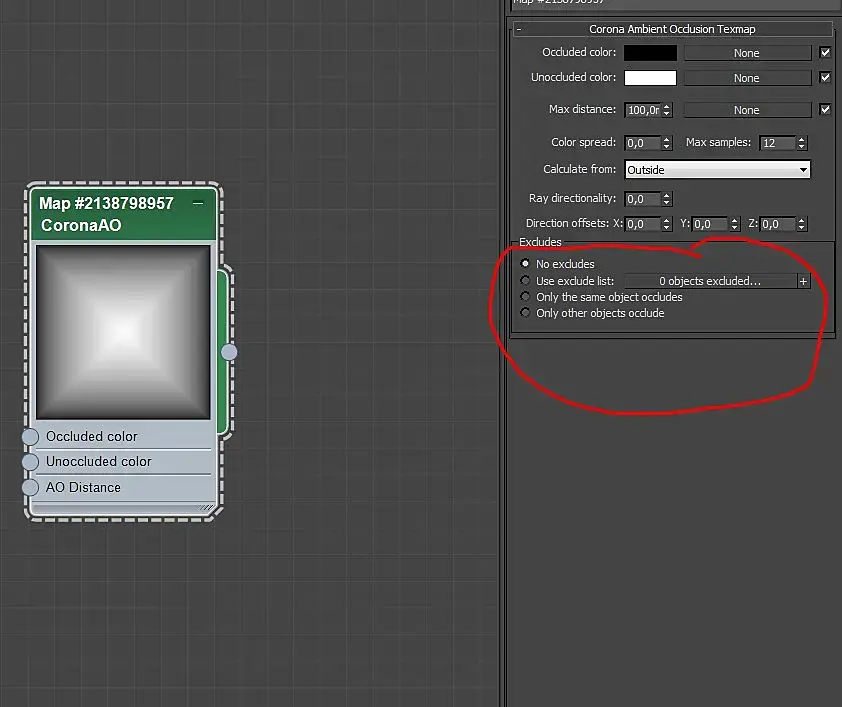Viewport: 842px width, 707px height.
Task: Select Only other objects occlude option
Action: 525,312
